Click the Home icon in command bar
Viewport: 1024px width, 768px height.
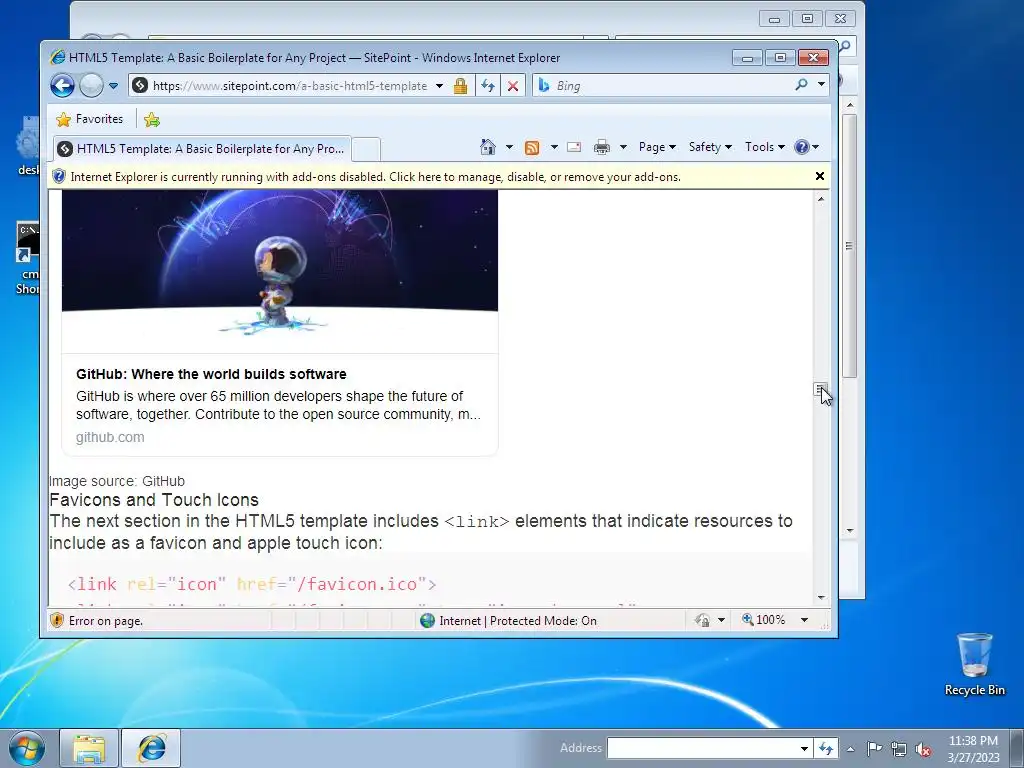coord(488,147)
